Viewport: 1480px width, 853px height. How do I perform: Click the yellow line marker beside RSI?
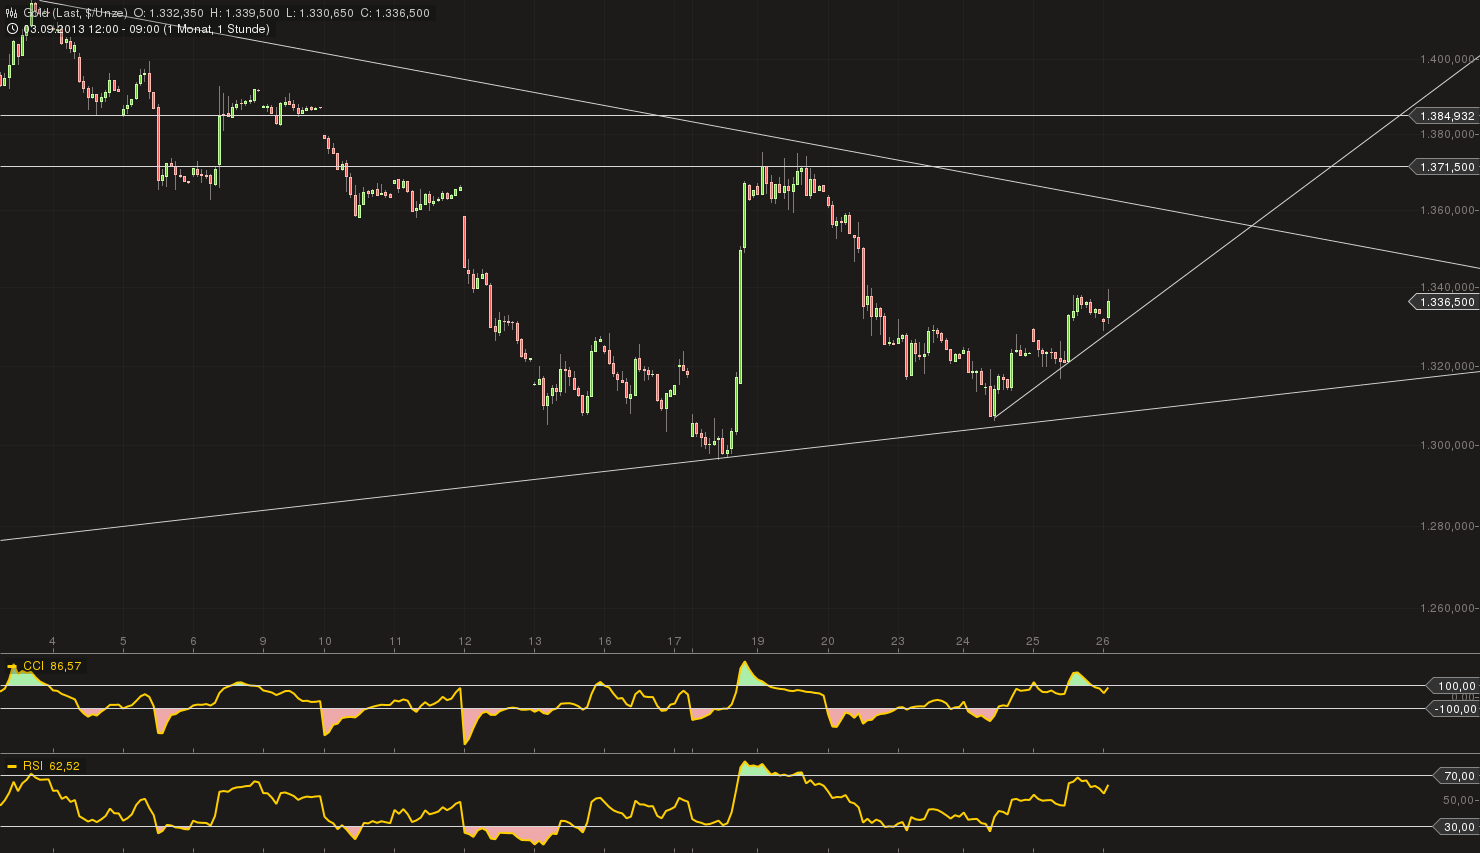[12, 767]
